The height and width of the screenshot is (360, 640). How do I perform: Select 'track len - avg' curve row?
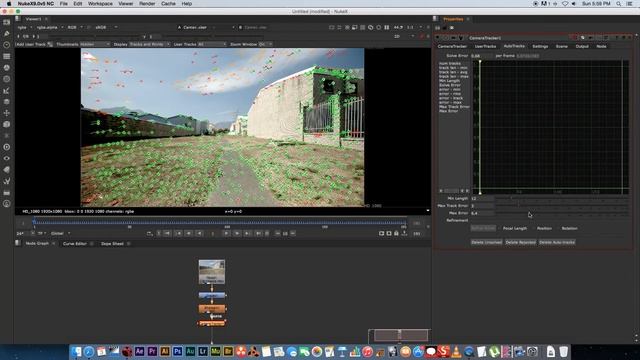(453, 72)
